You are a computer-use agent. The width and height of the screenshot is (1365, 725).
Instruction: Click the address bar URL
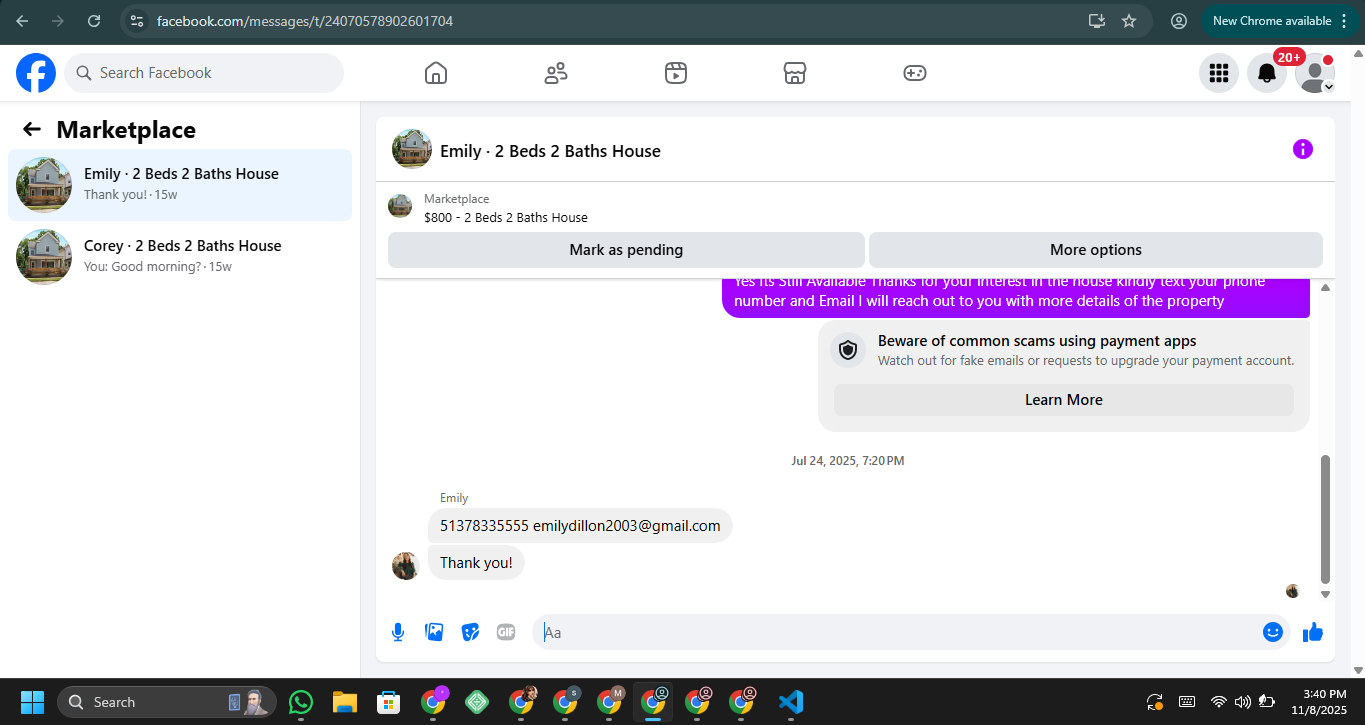click(x=305, y=21)
